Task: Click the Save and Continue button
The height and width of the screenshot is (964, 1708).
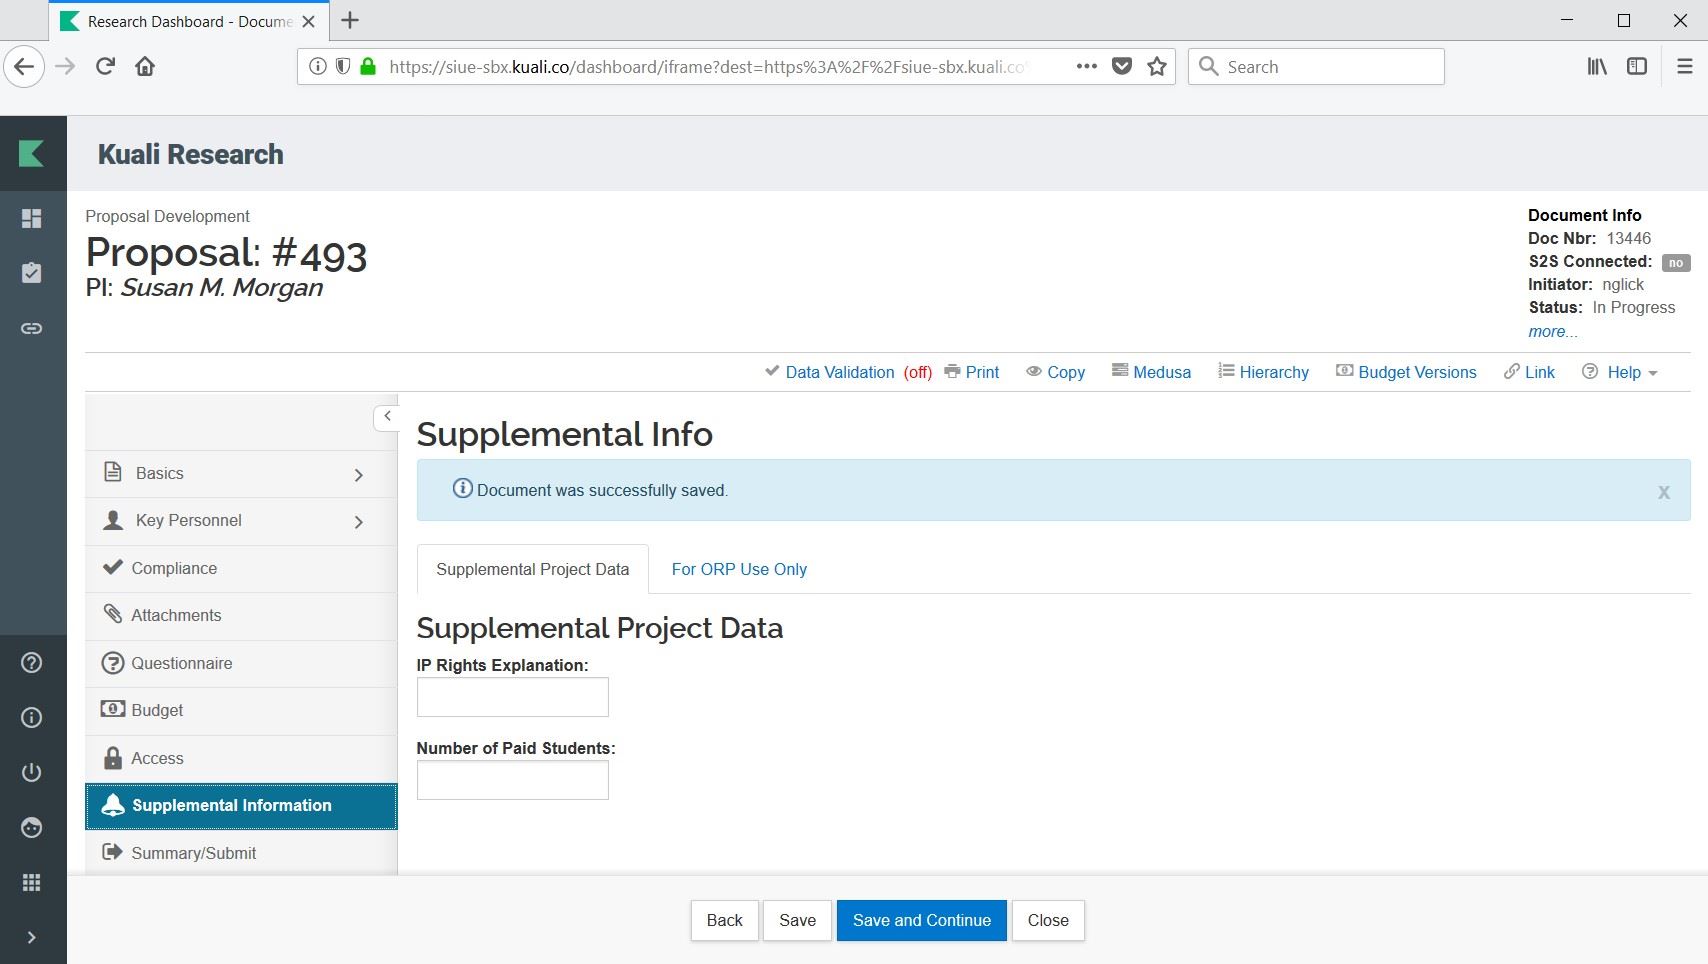Action: tap(921, 920)
